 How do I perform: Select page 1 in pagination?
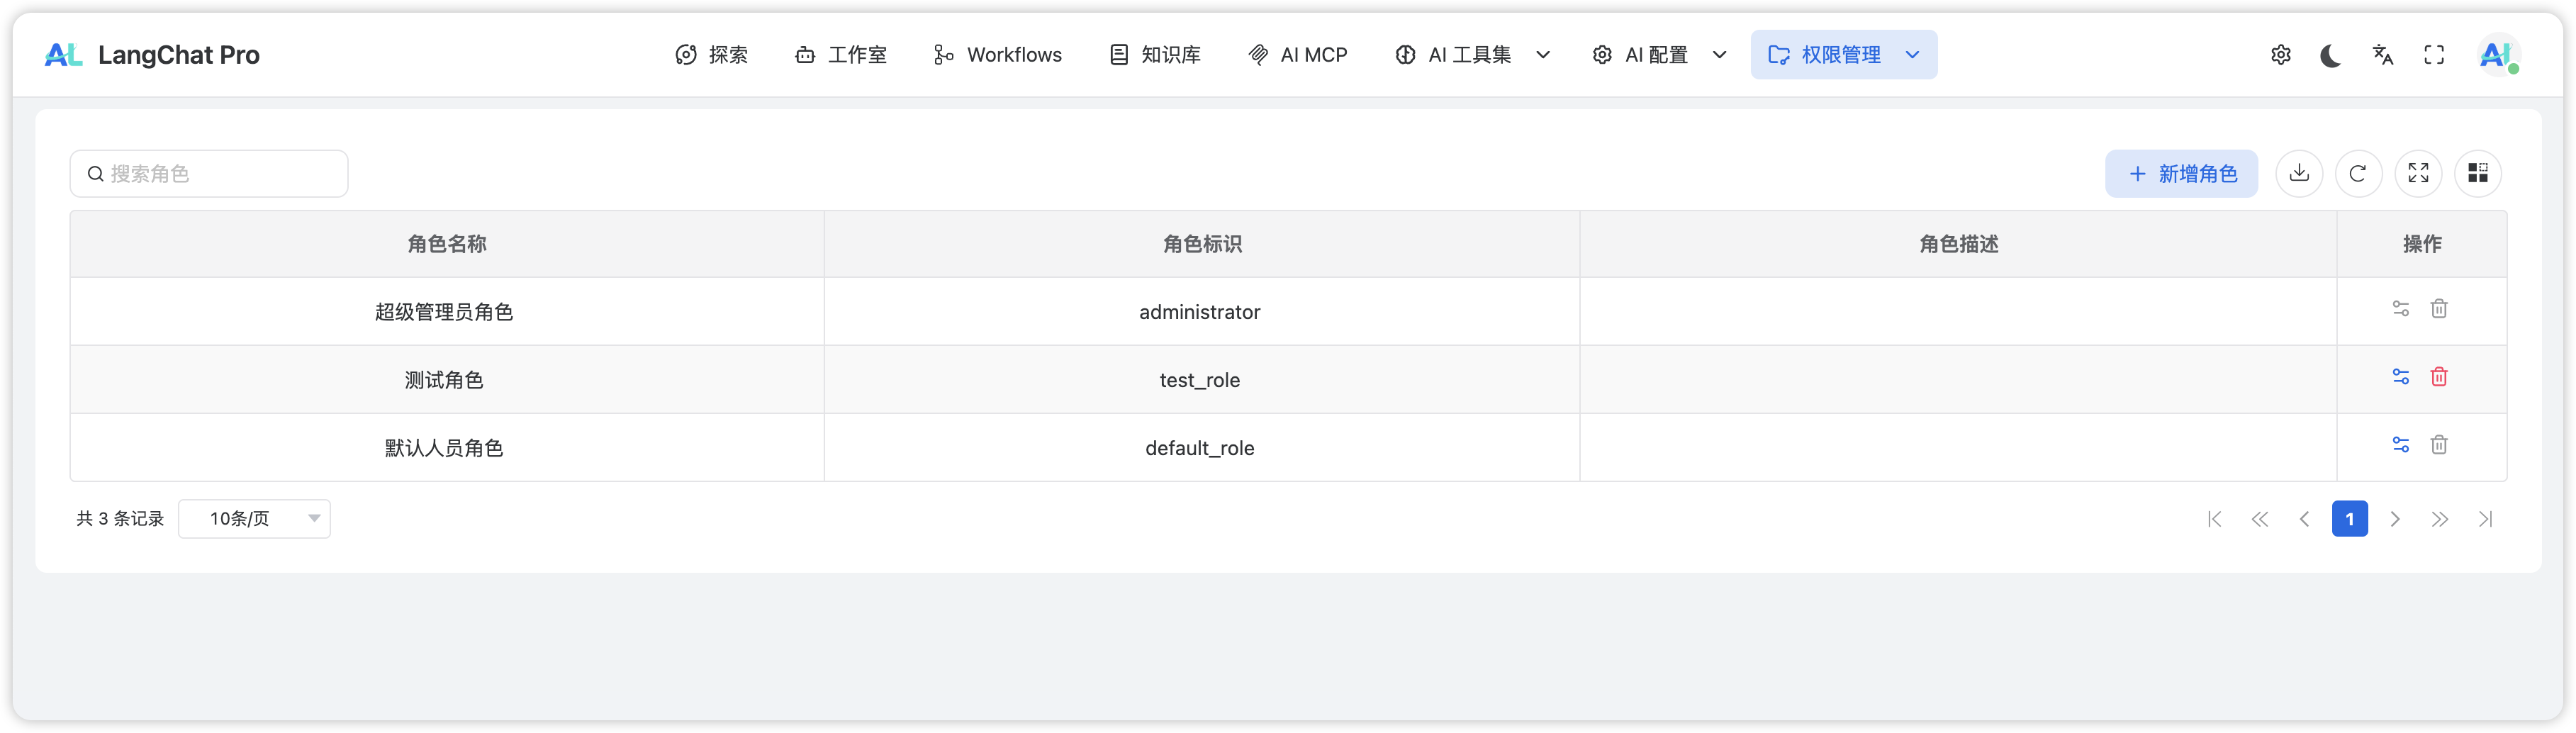2349,518
